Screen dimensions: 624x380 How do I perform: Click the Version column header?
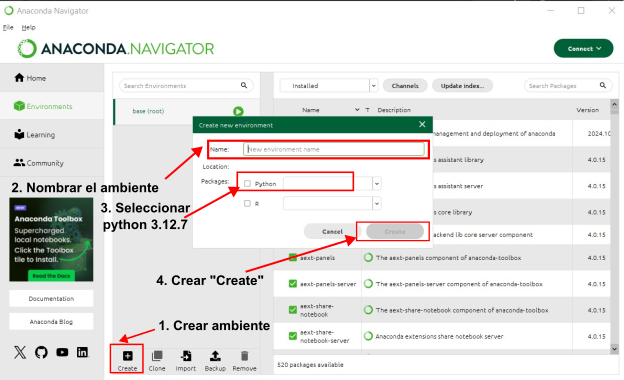tap(587, 110)
